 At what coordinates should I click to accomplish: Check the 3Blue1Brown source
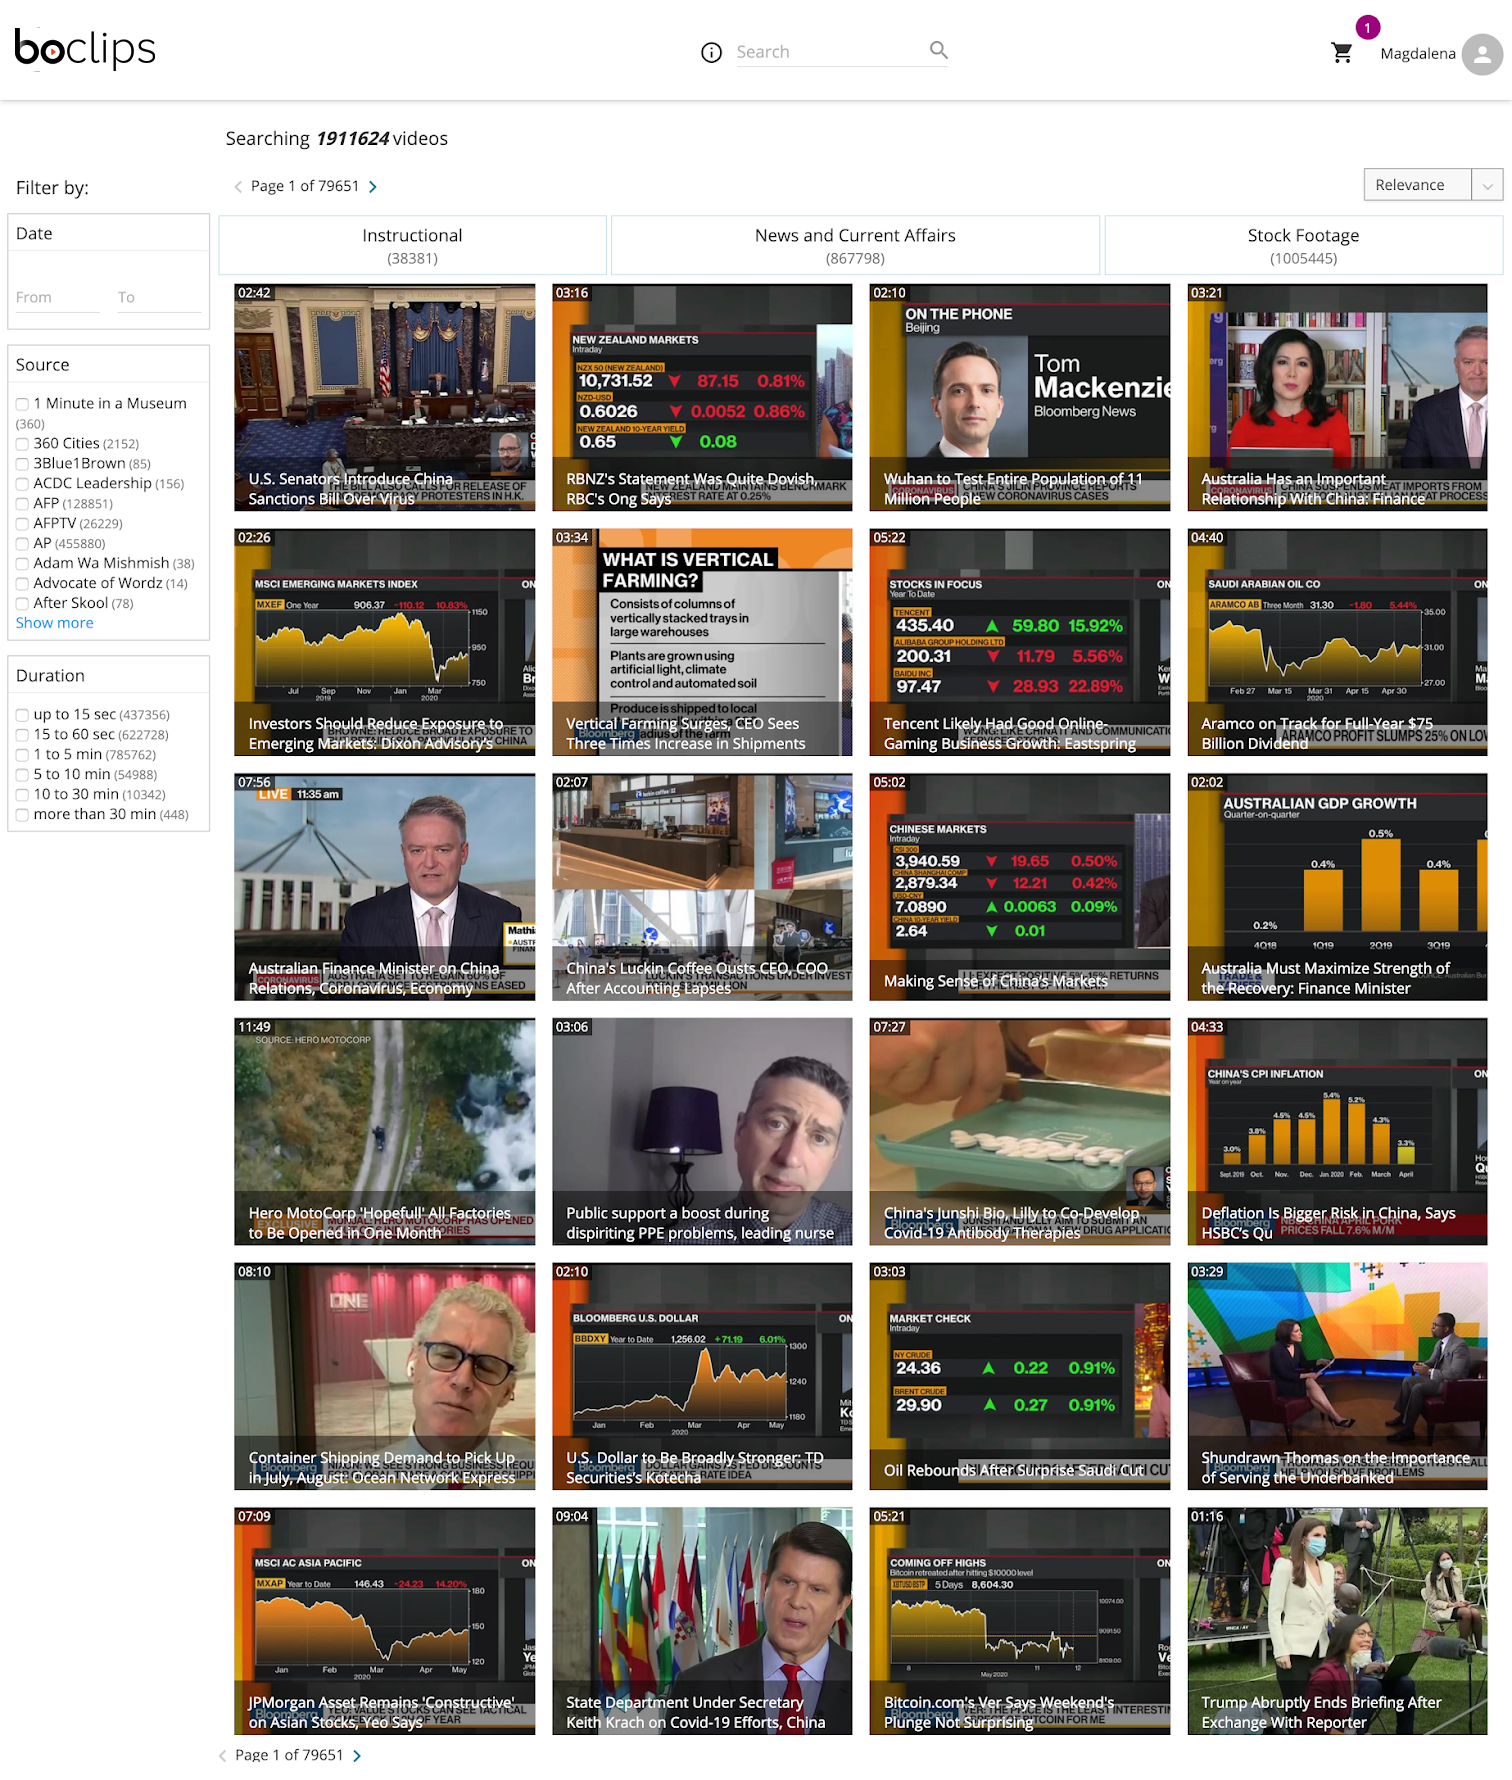22,464
